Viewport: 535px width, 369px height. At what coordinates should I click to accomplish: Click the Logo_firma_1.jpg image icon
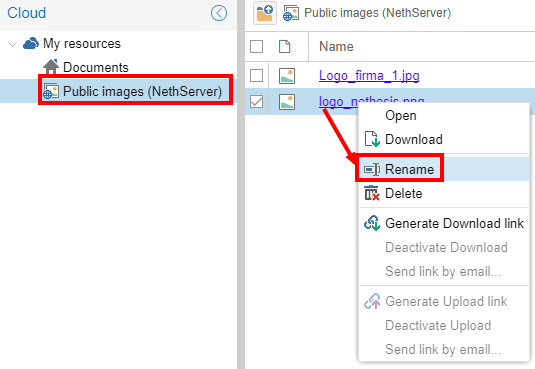[287, 76]
